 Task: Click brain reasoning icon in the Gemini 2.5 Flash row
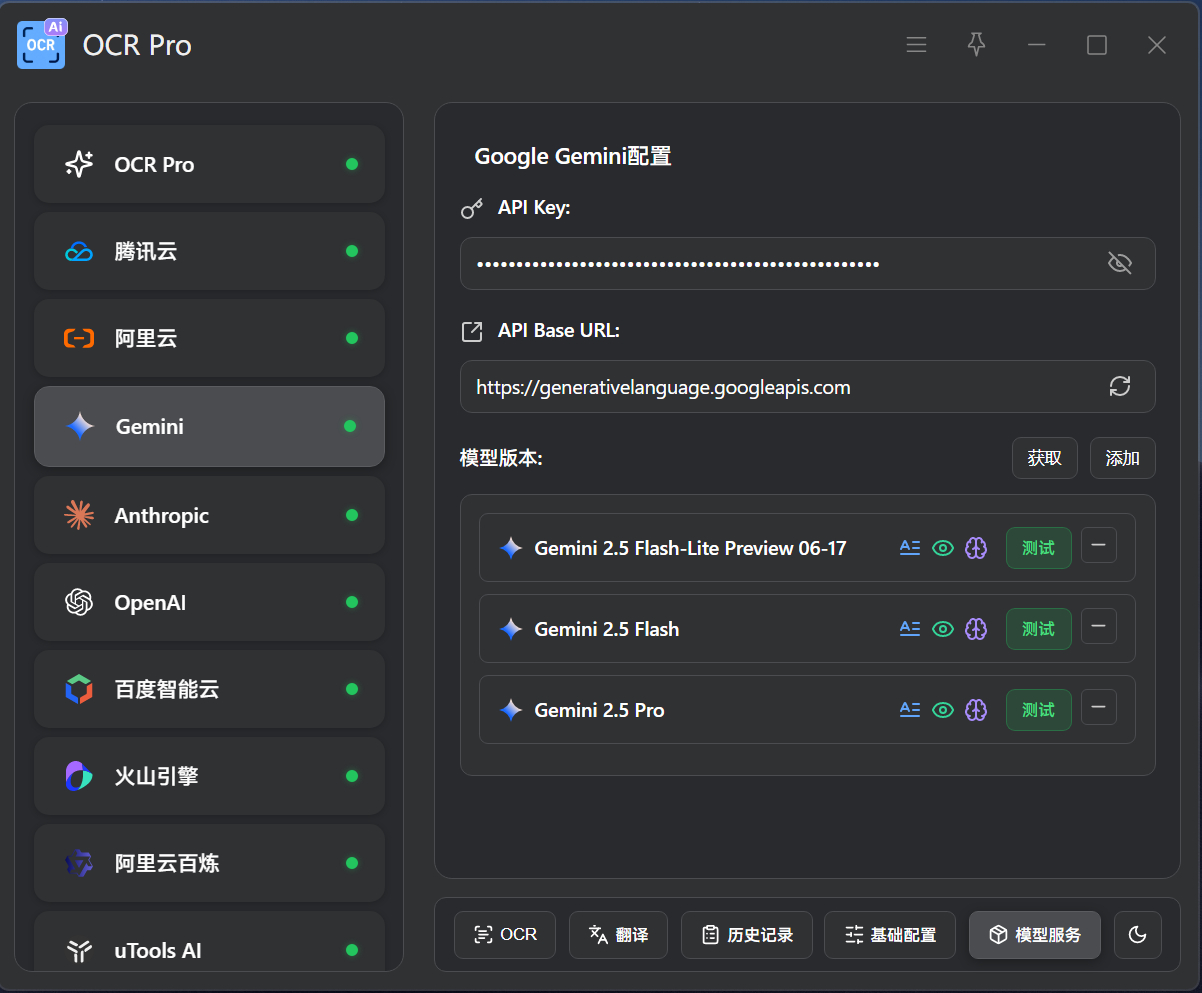976,628
